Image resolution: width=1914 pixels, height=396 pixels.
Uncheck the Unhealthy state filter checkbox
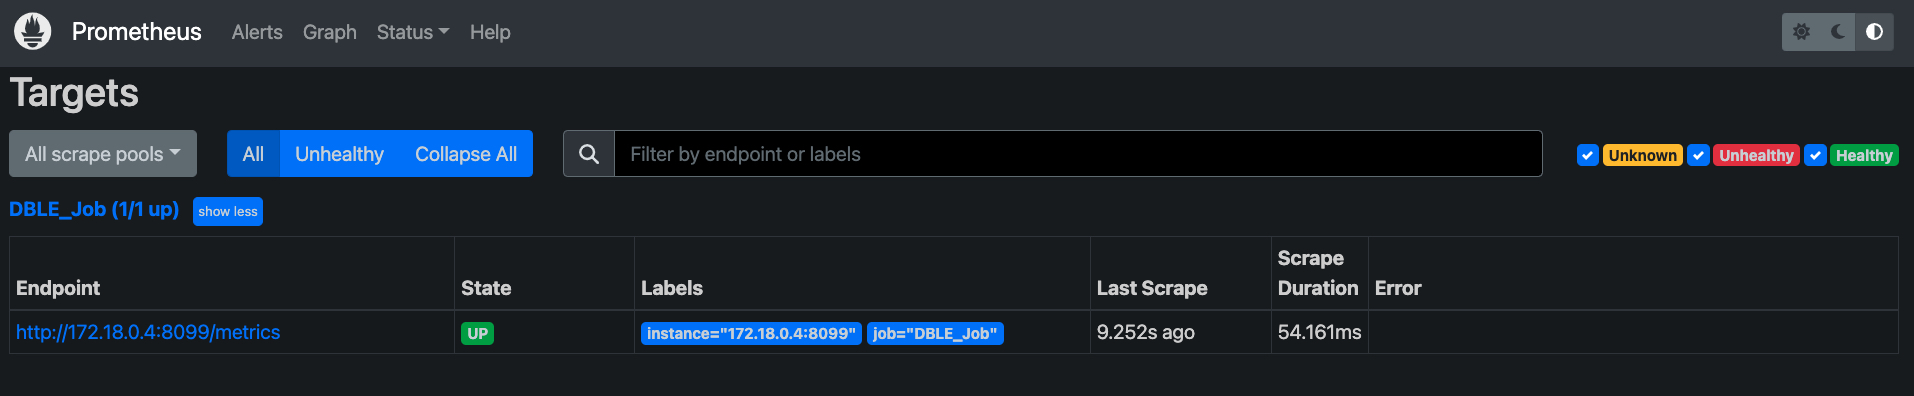[1698, 155]
